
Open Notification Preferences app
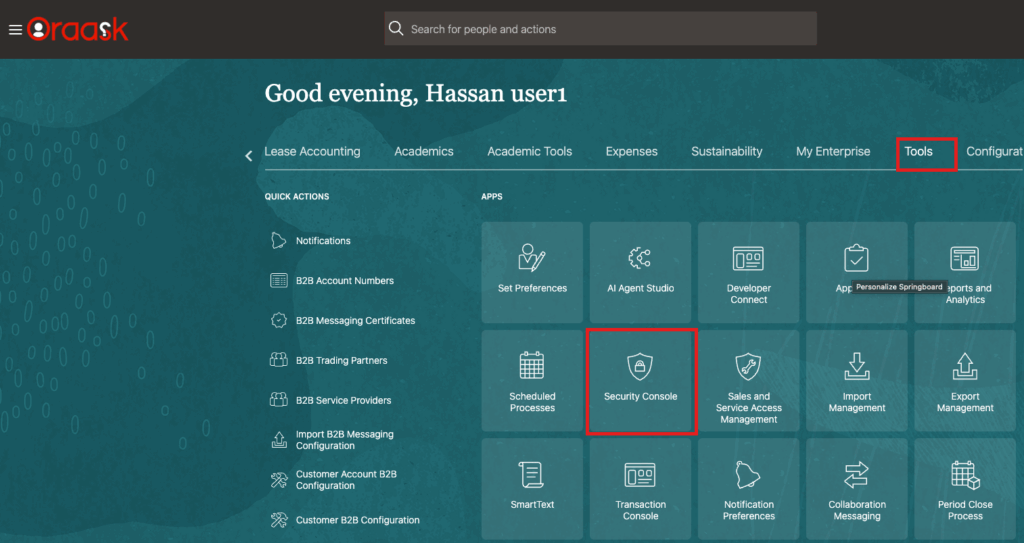click(748, 489)
